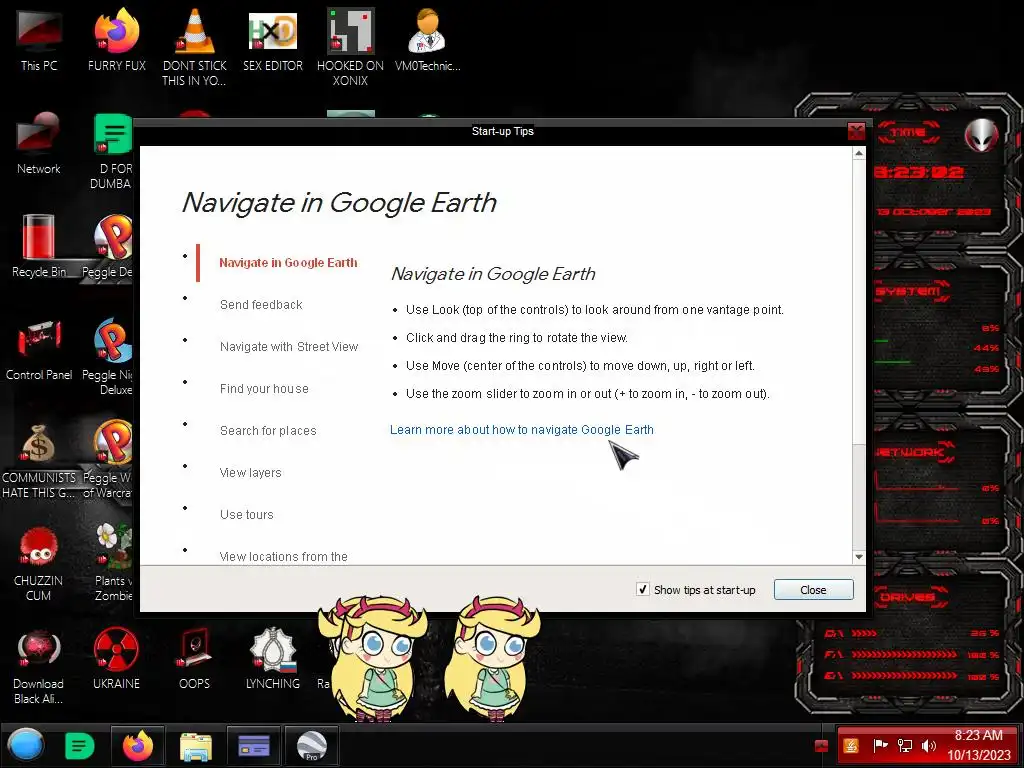1024x768 pixels.
Task: Select the View locations from the tip
Action: point(283,556)
